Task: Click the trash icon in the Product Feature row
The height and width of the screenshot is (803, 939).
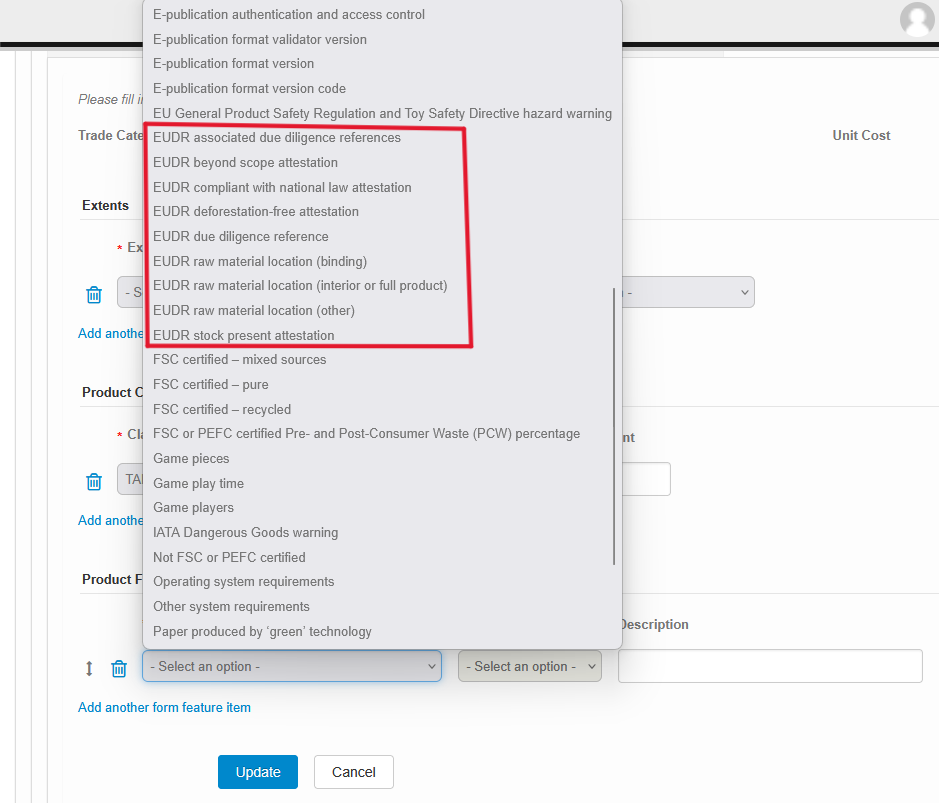Action: point(119,667)
